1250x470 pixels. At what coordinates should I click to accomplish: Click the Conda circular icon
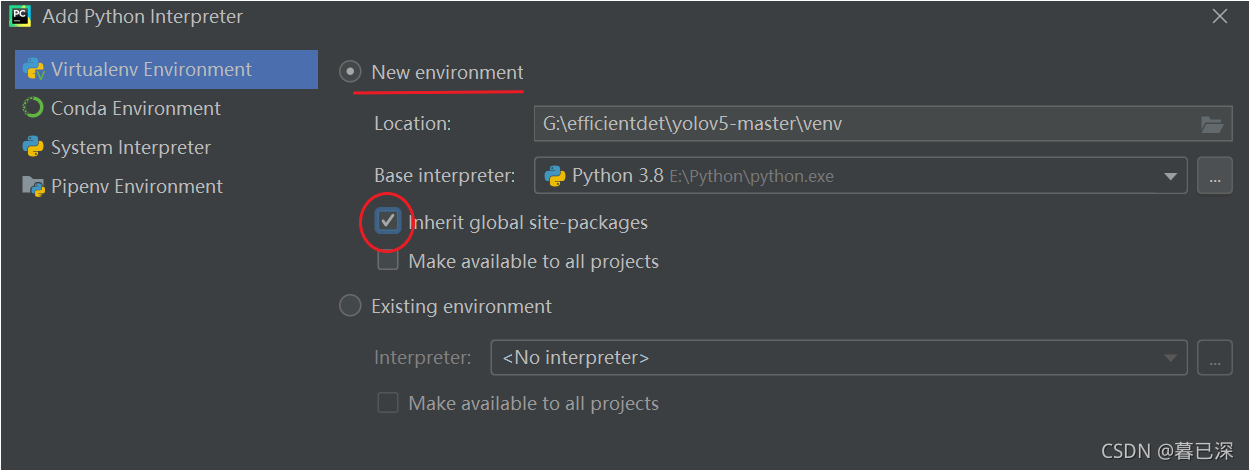click(33, 108)
